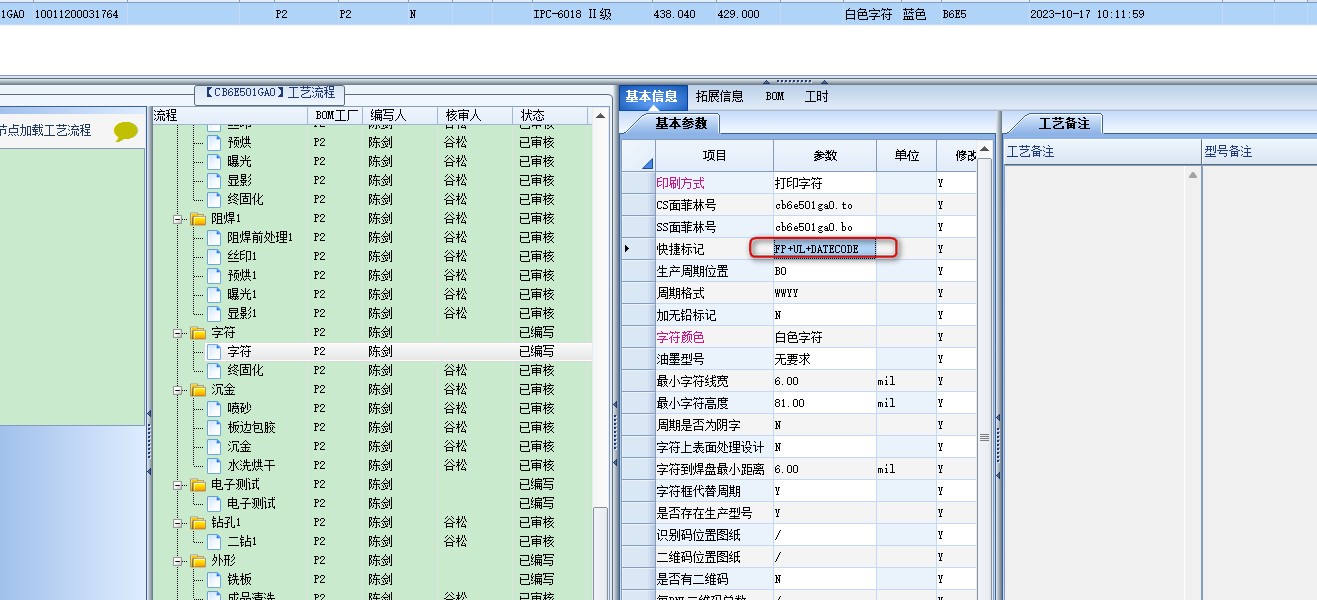1317x600 pixels.
Task: Click the document icon beside 水洗烘干
Action: point(213,465)
